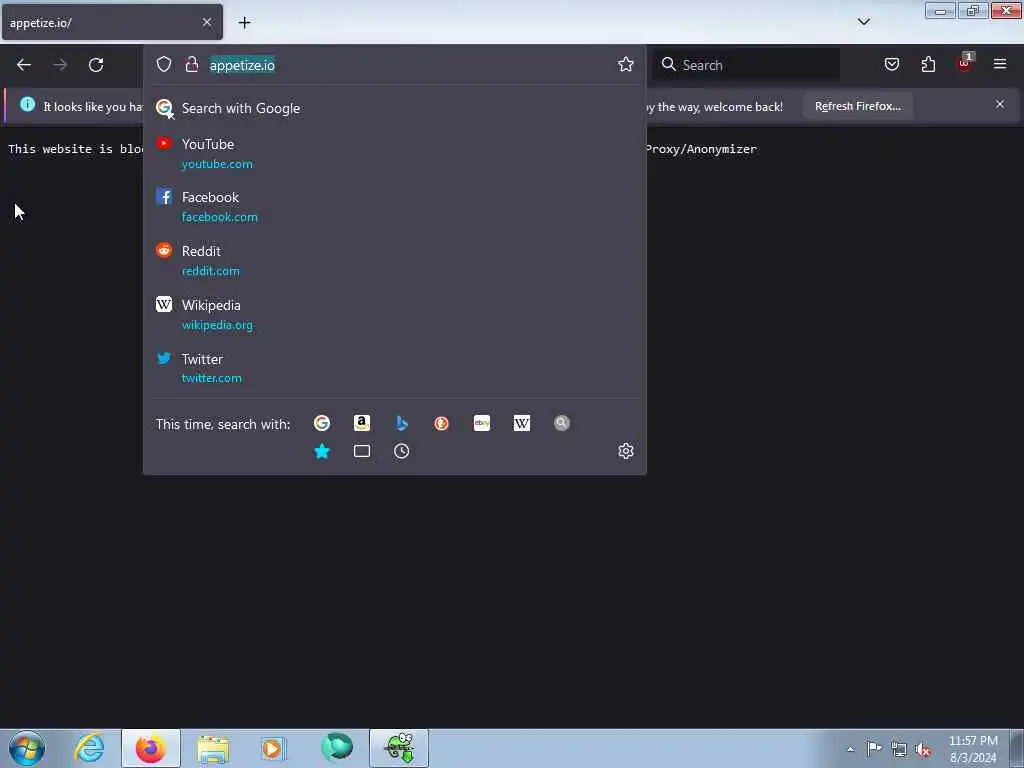Expand the list all tabs chevron

pyautogui.click(x=864, y=22)
